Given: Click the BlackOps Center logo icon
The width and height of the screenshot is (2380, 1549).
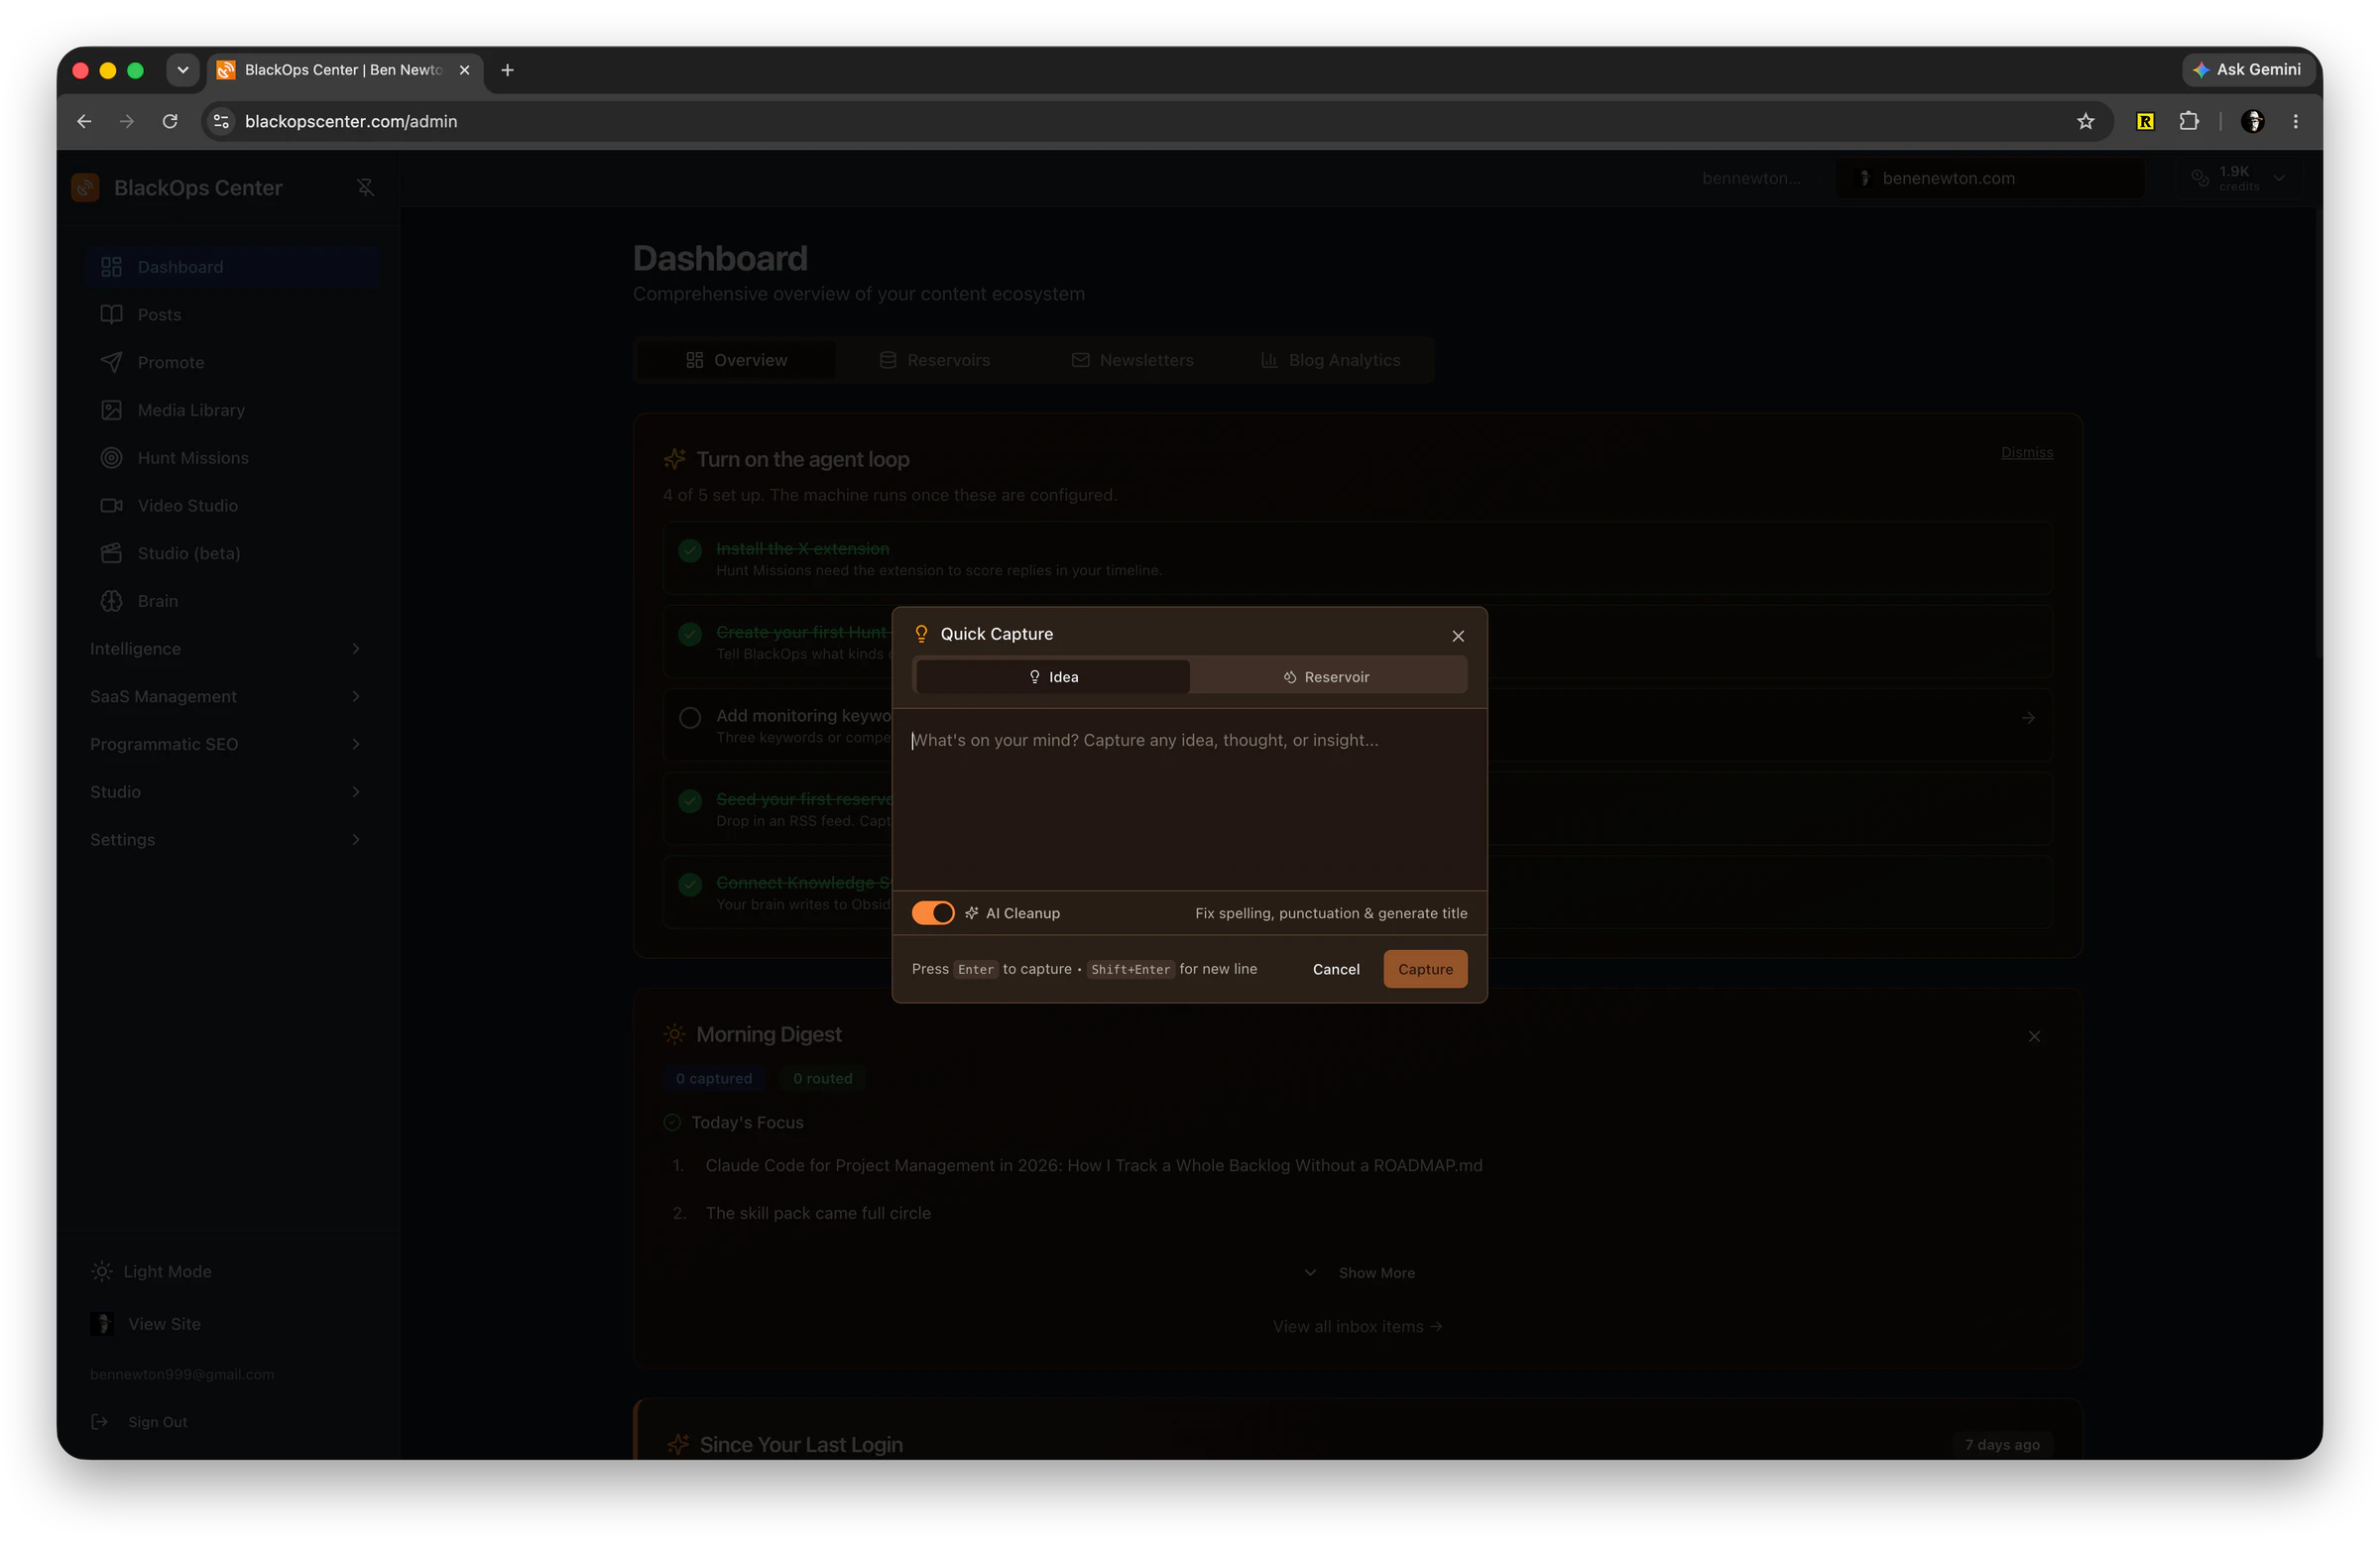Looking at the screenshot, I should tap(86, 187).
